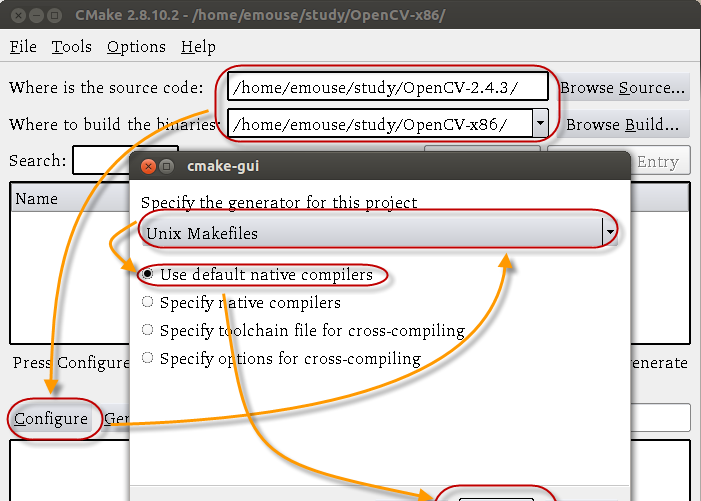
Task: Open the Options menu
Action: (x=136, y=46)
